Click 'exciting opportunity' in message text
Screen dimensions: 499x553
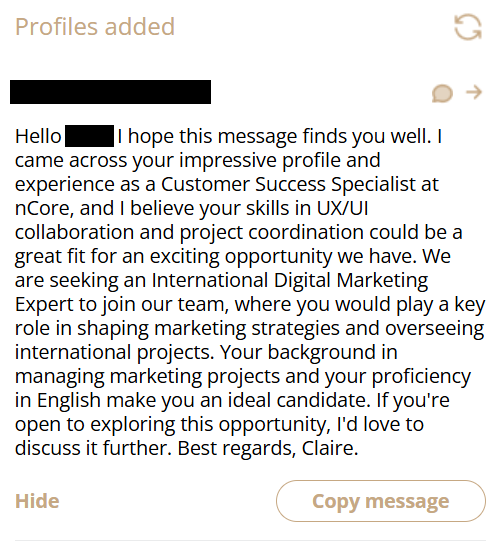pos(241,256)
